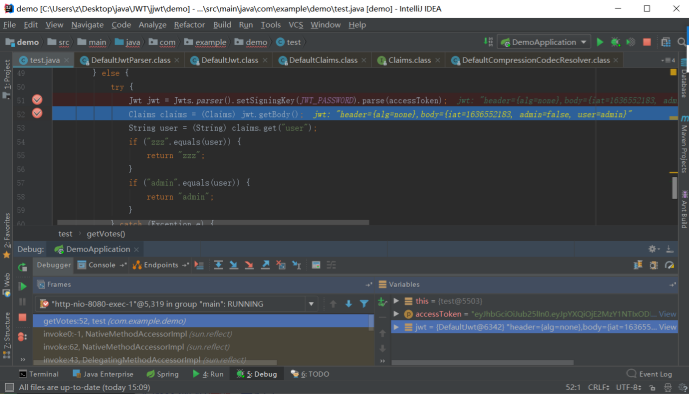Select the invoke:62 NativeMethodAccessorImpl frame
This screenshot has height=395, width=689.
[x=203, y=347]
